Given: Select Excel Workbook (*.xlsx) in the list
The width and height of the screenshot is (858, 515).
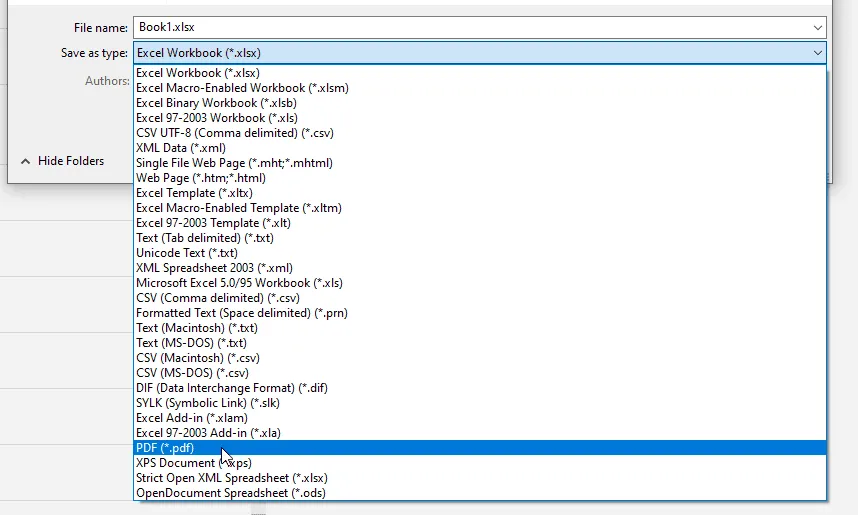Looking at the screenshot, I should 479,73.
